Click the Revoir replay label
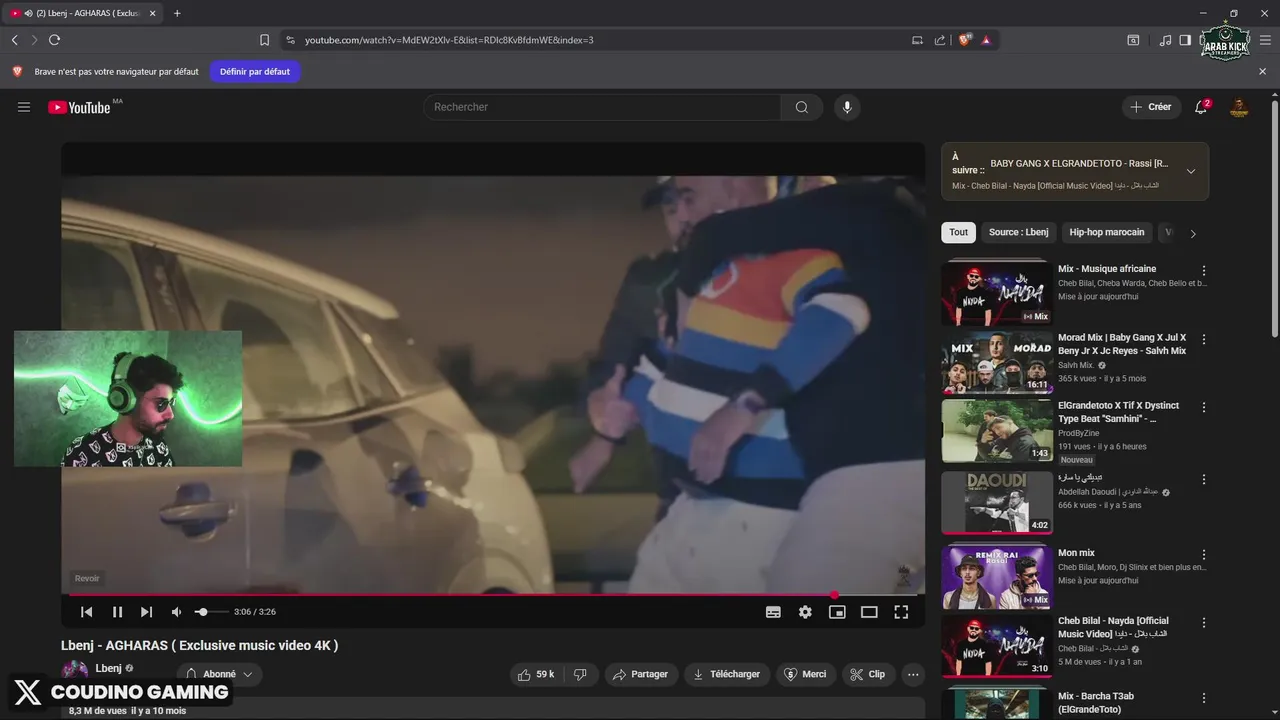This screenshot has width=1280, height=720. tap(87, 578)
